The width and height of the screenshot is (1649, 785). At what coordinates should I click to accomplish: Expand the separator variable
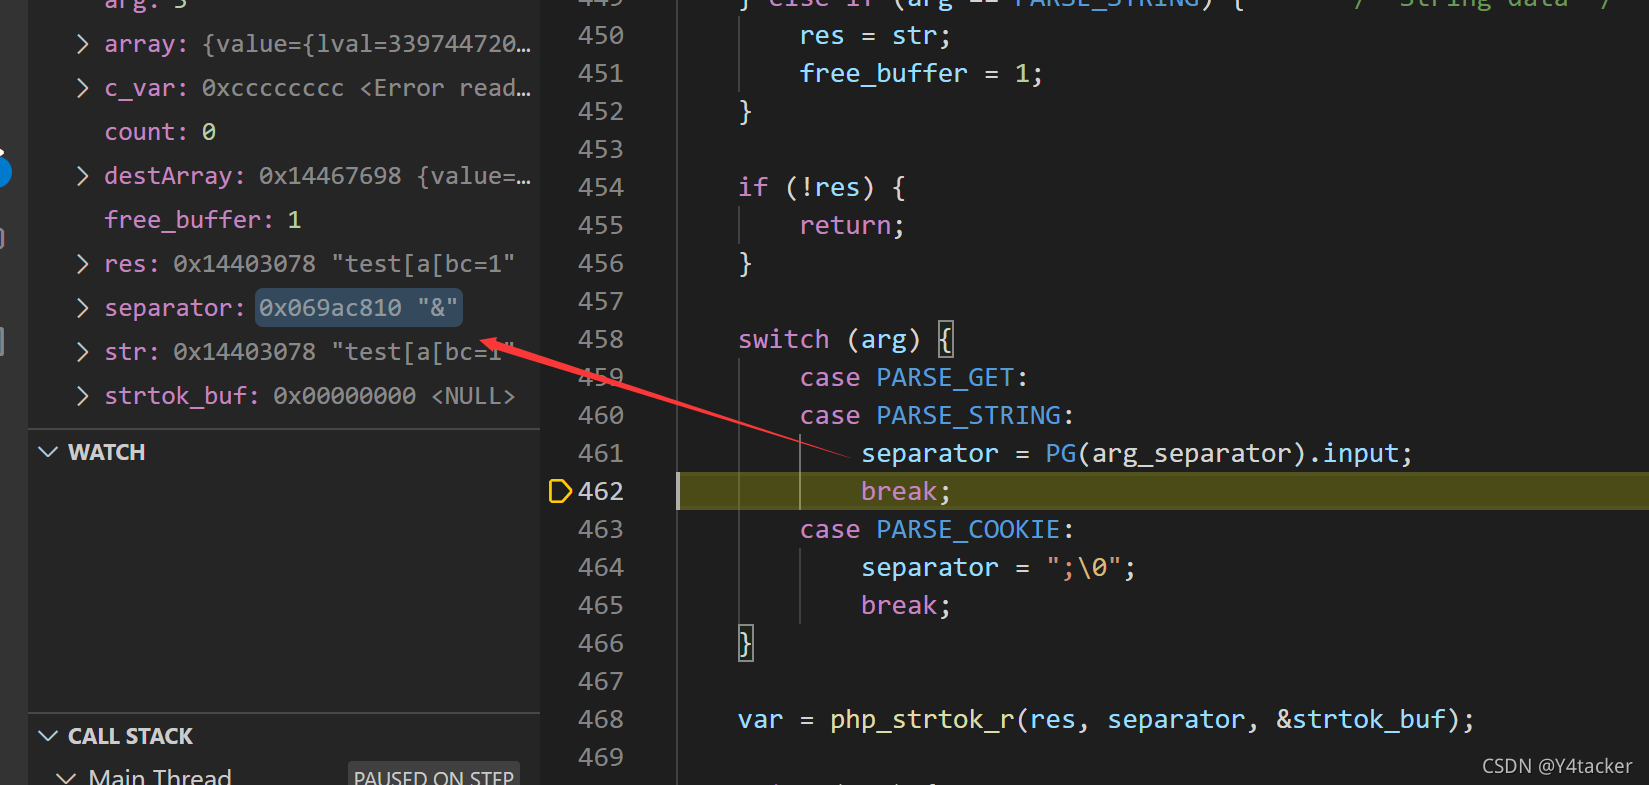click(83, 308)
